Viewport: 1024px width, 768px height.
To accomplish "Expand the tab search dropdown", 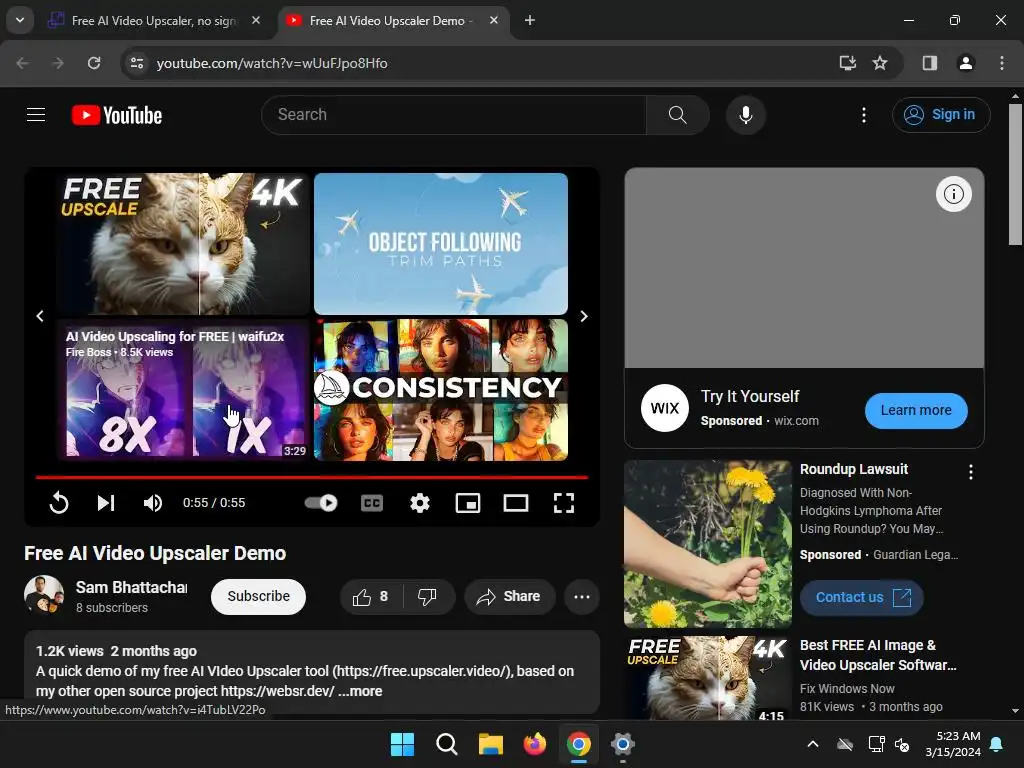I will pos(20,20).
